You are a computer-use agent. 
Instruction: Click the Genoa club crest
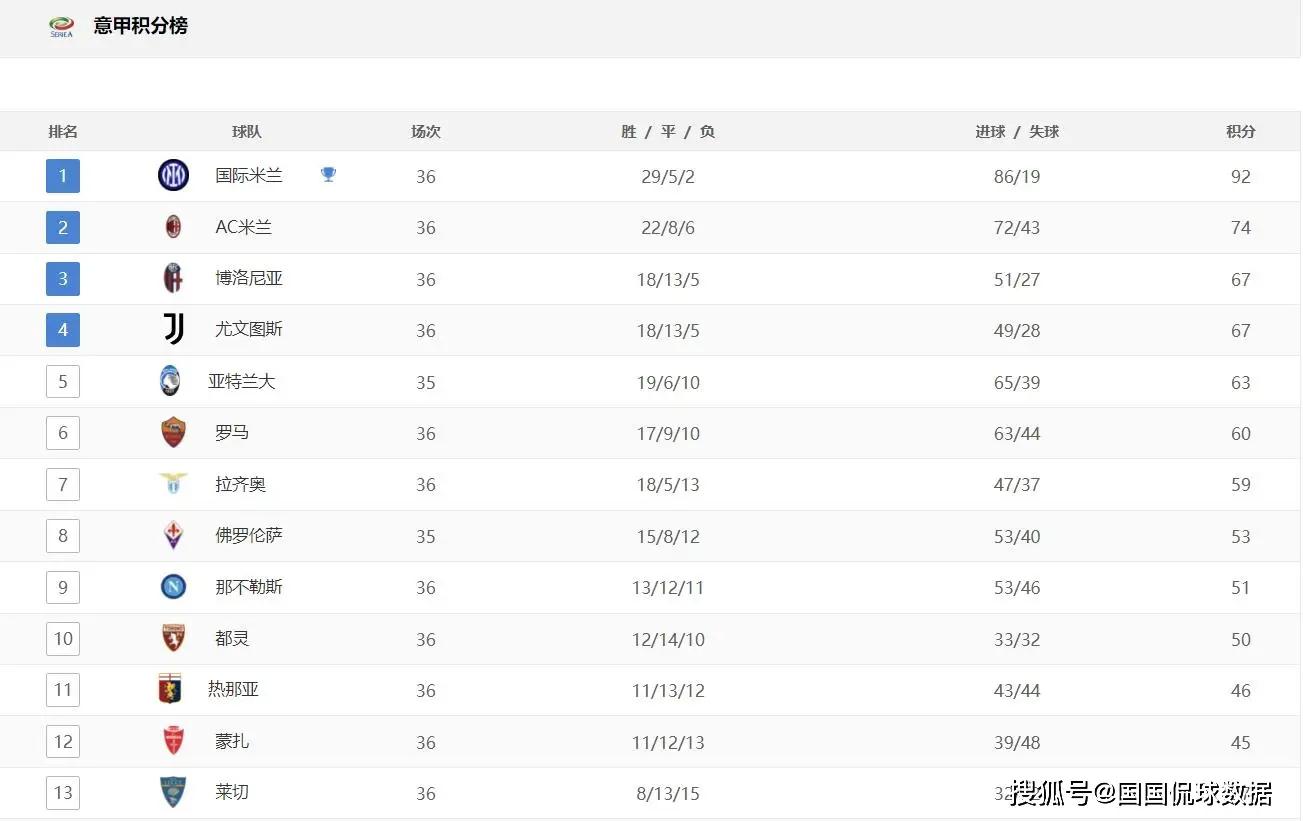pos(170,689)
